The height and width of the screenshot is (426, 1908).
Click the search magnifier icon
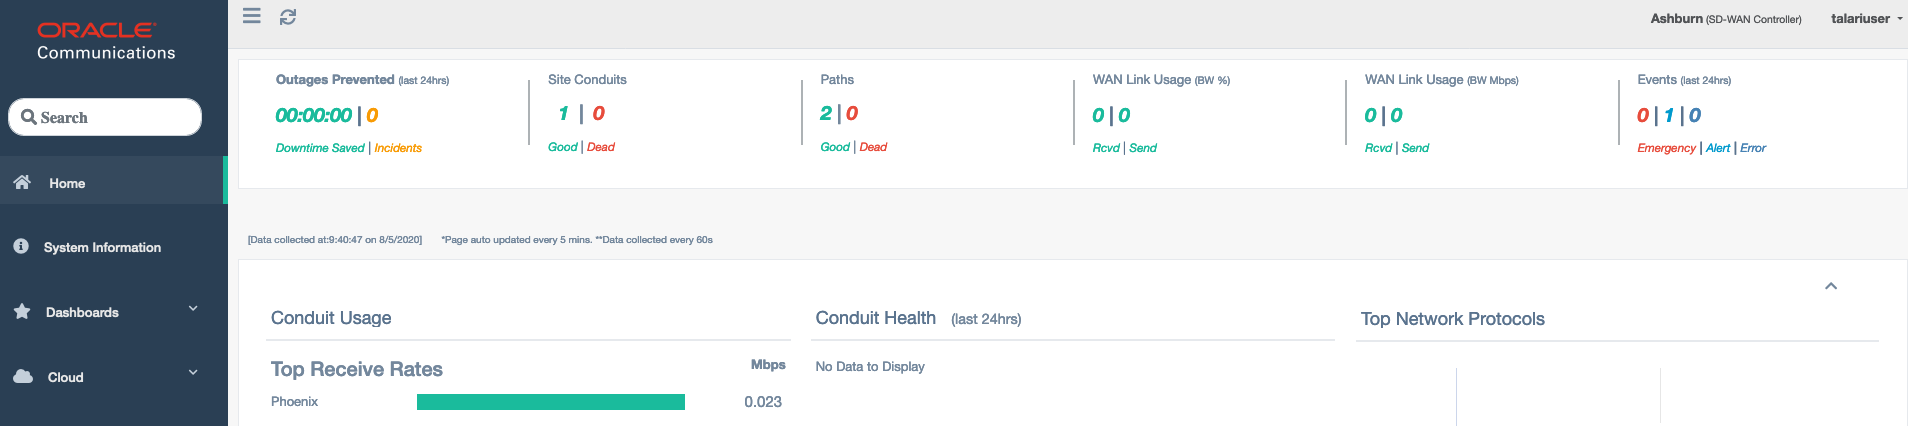click(x=29, y=117)
